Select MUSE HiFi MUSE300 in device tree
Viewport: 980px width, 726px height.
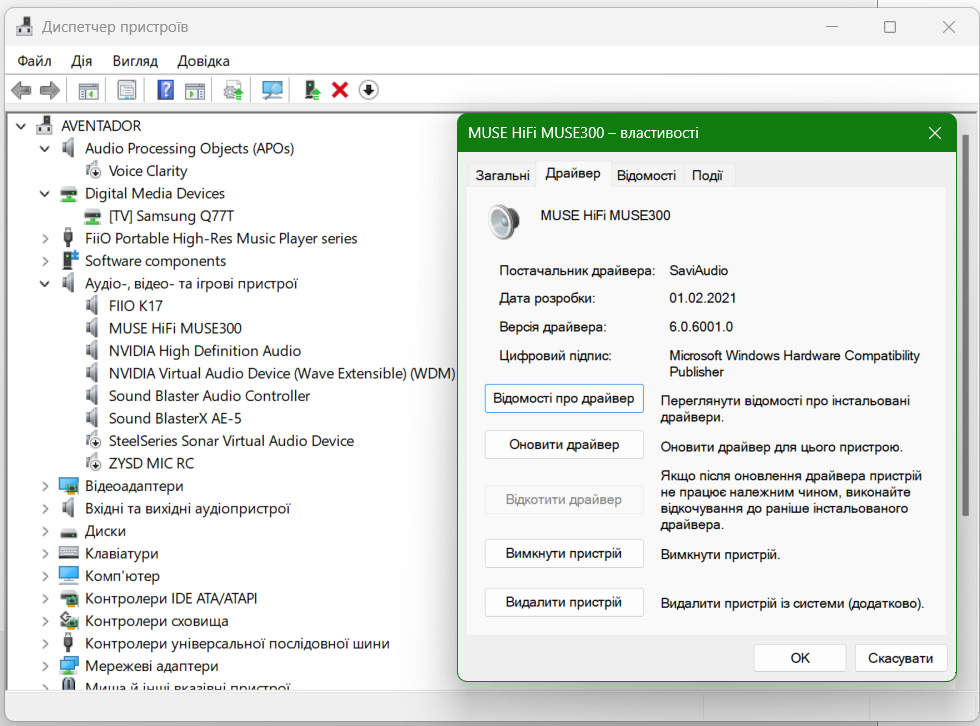coord(175,329)
